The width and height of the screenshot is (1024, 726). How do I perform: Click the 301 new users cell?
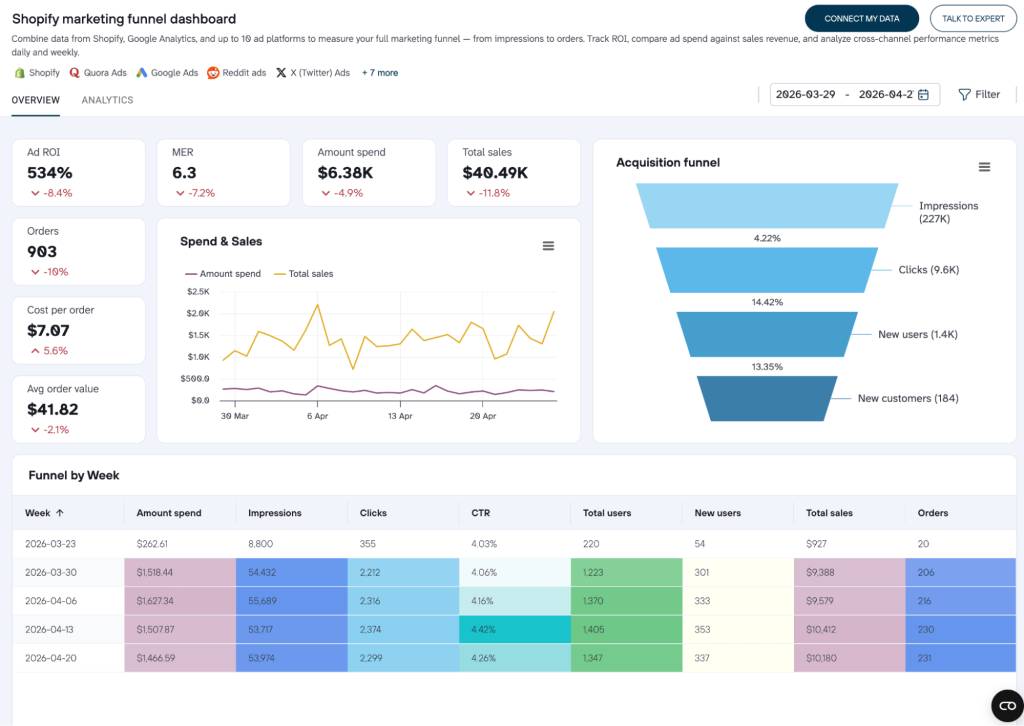(738, 573)
